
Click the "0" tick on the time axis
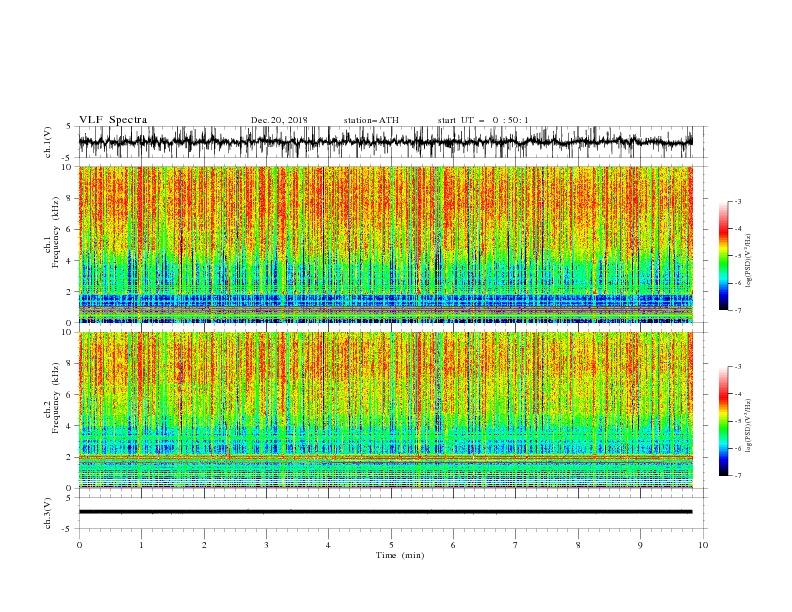point(79,545)
